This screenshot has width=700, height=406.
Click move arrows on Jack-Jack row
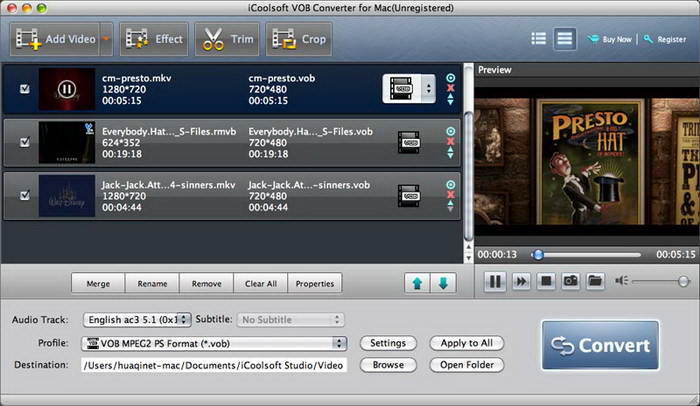tap(450, 205)
